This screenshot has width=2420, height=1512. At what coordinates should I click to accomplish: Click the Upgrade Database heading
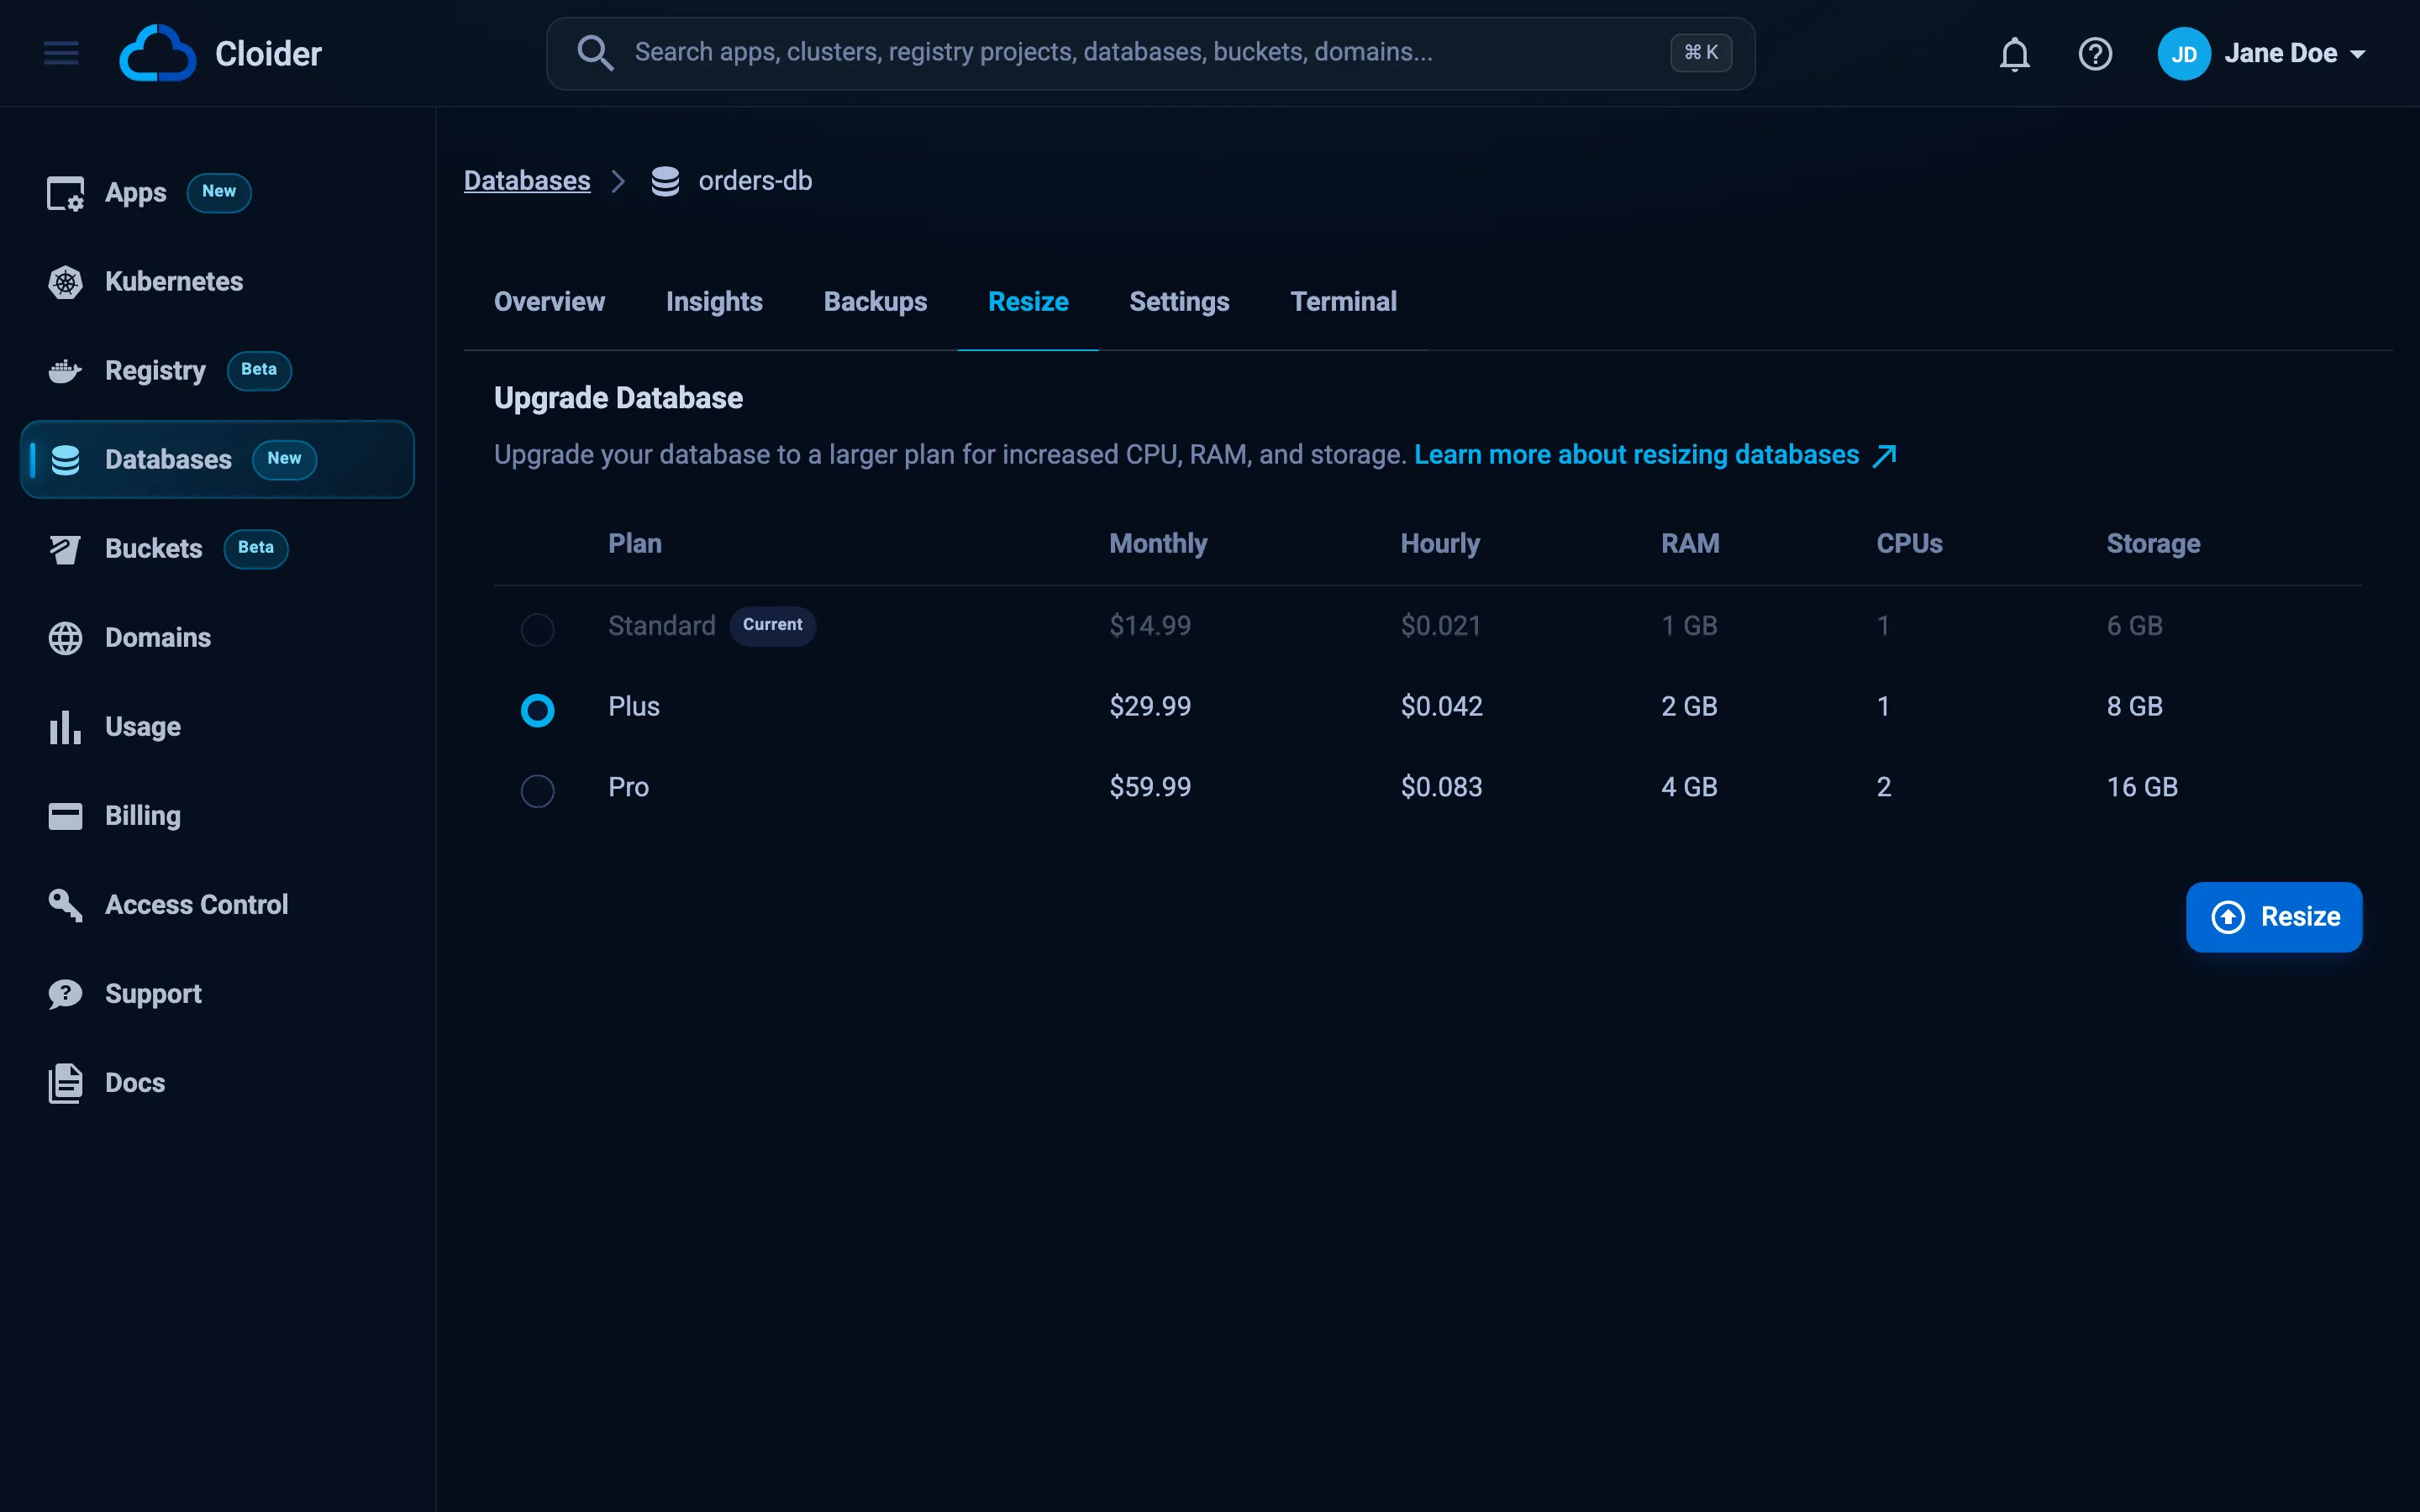(x=618, y=398)
